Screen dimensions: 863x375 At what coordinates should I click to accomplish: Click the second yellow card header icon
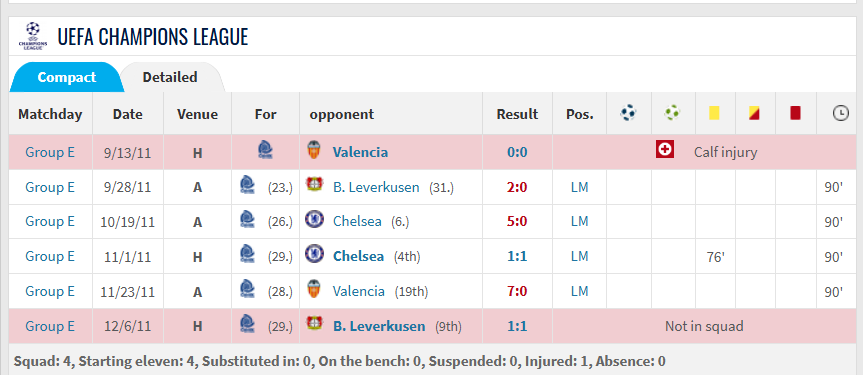(x=755, y=113)
